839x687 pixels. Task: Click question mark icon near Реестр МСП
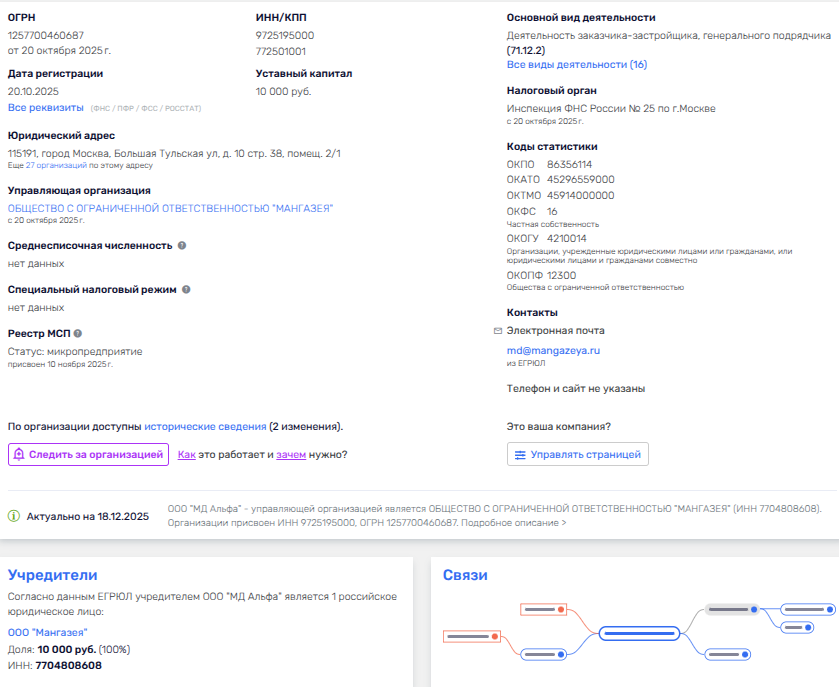(78, 334)
